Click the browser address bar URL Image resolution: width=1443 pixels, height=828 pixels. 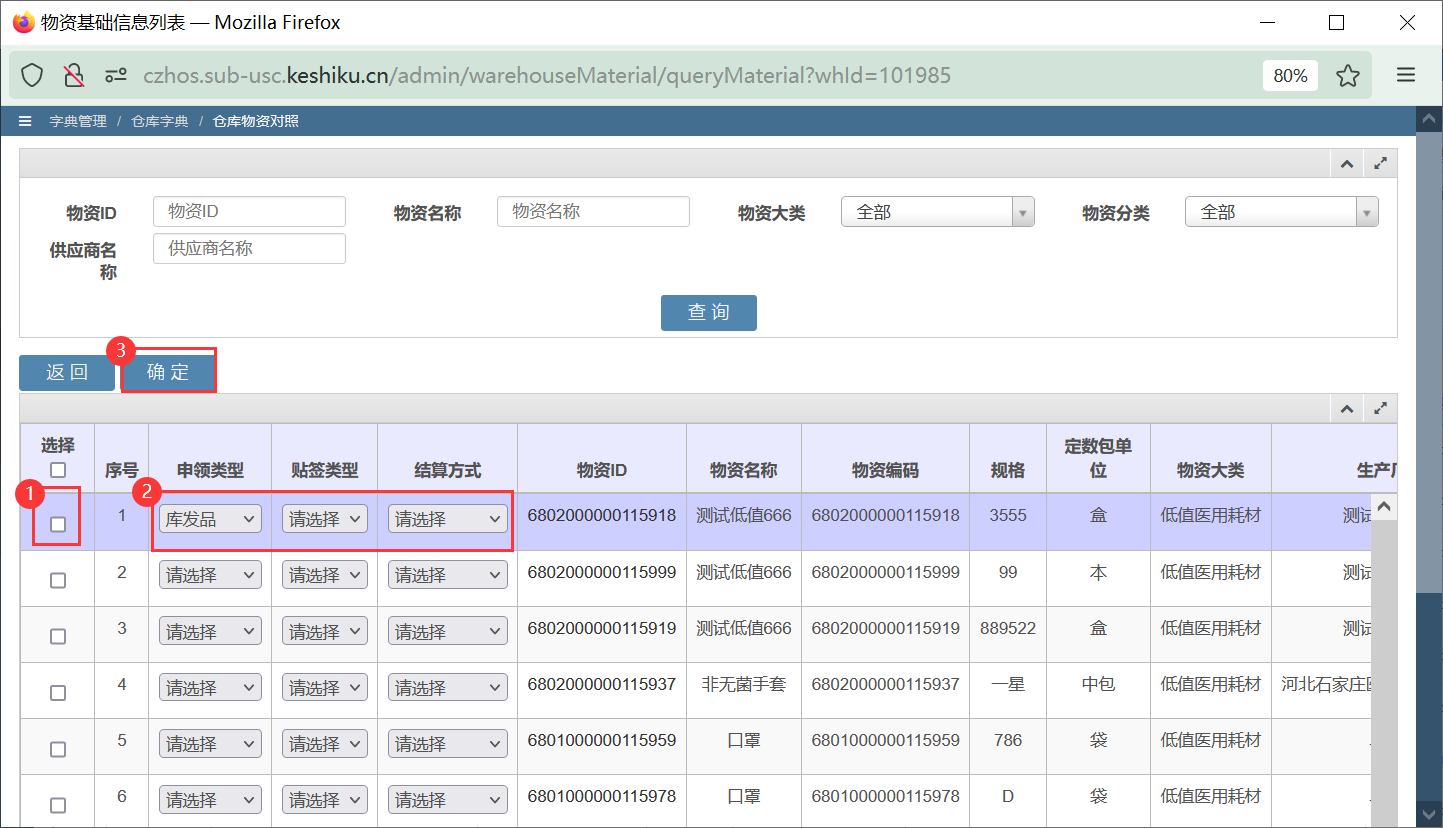(547, 75)
